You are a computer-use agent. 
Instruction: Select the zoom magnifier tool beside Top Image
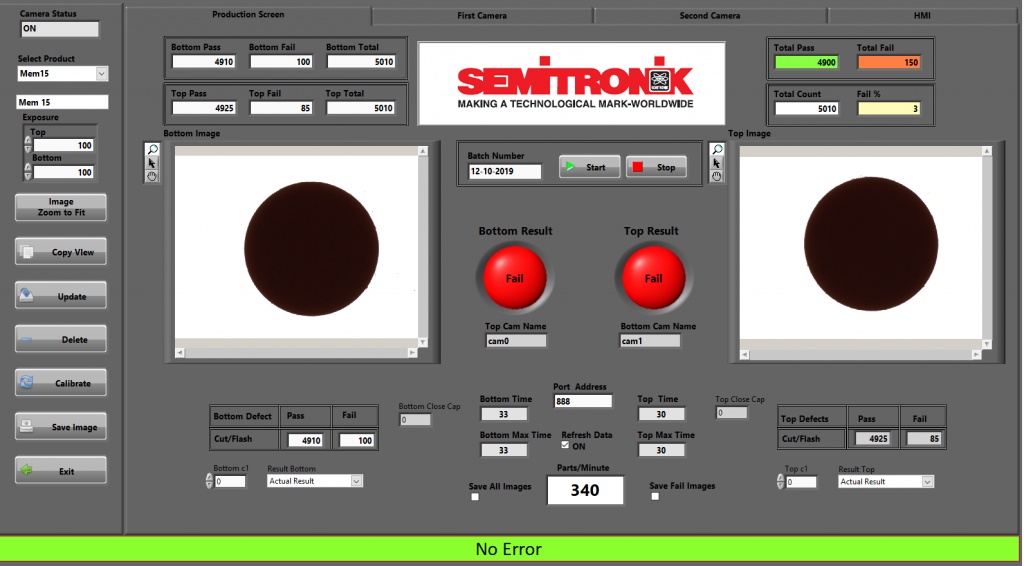point(716,150)
